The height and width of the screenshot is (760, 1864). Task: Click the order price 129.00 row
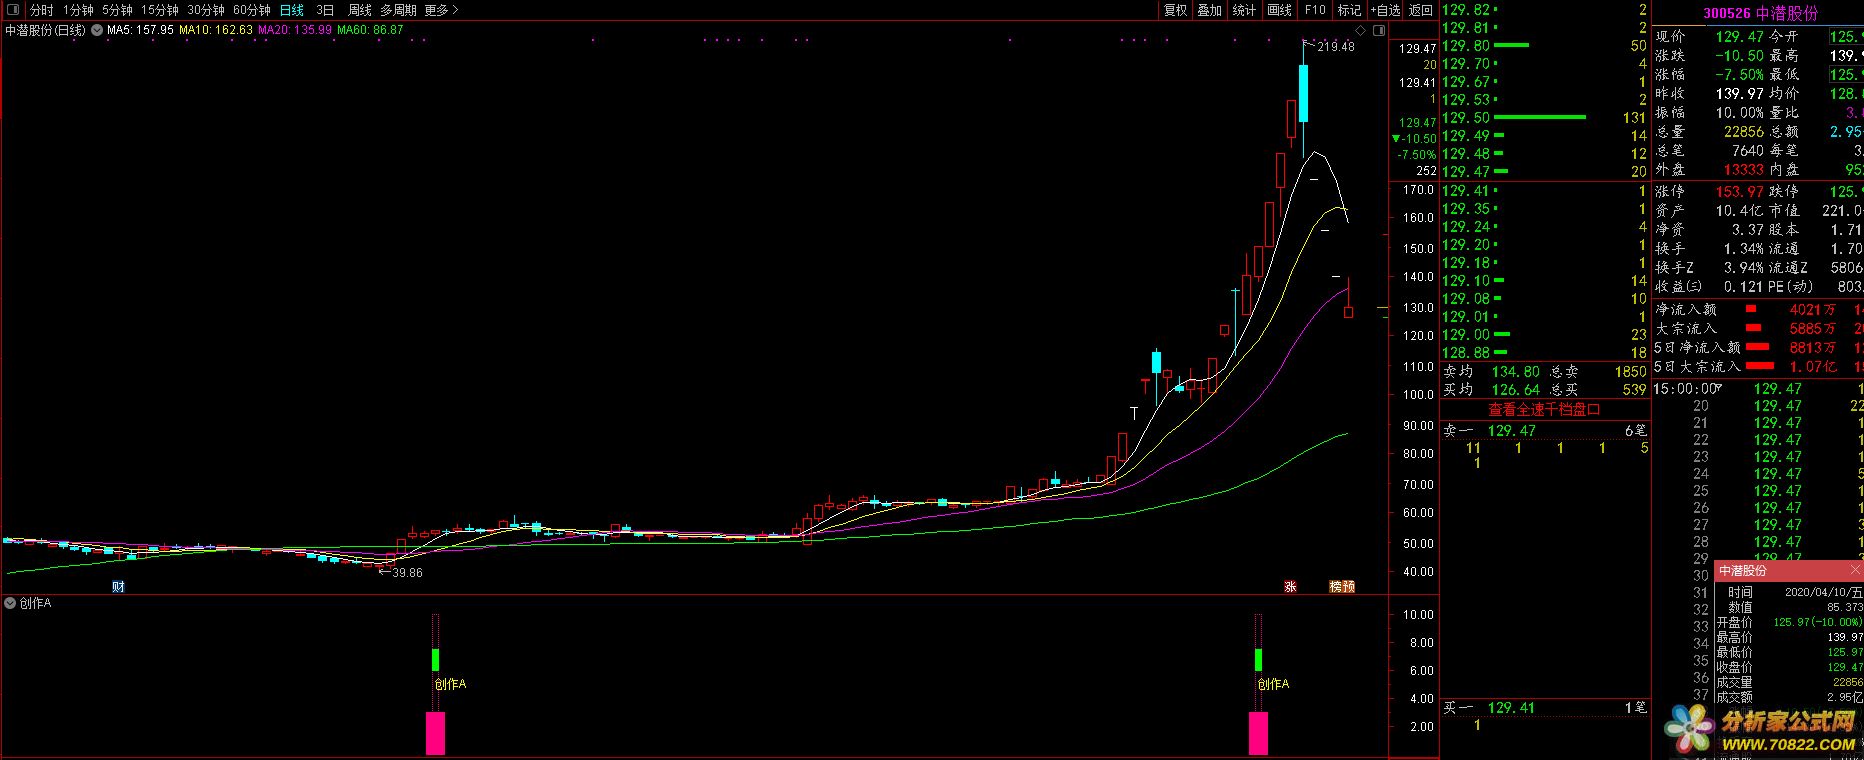point(1544,334)
